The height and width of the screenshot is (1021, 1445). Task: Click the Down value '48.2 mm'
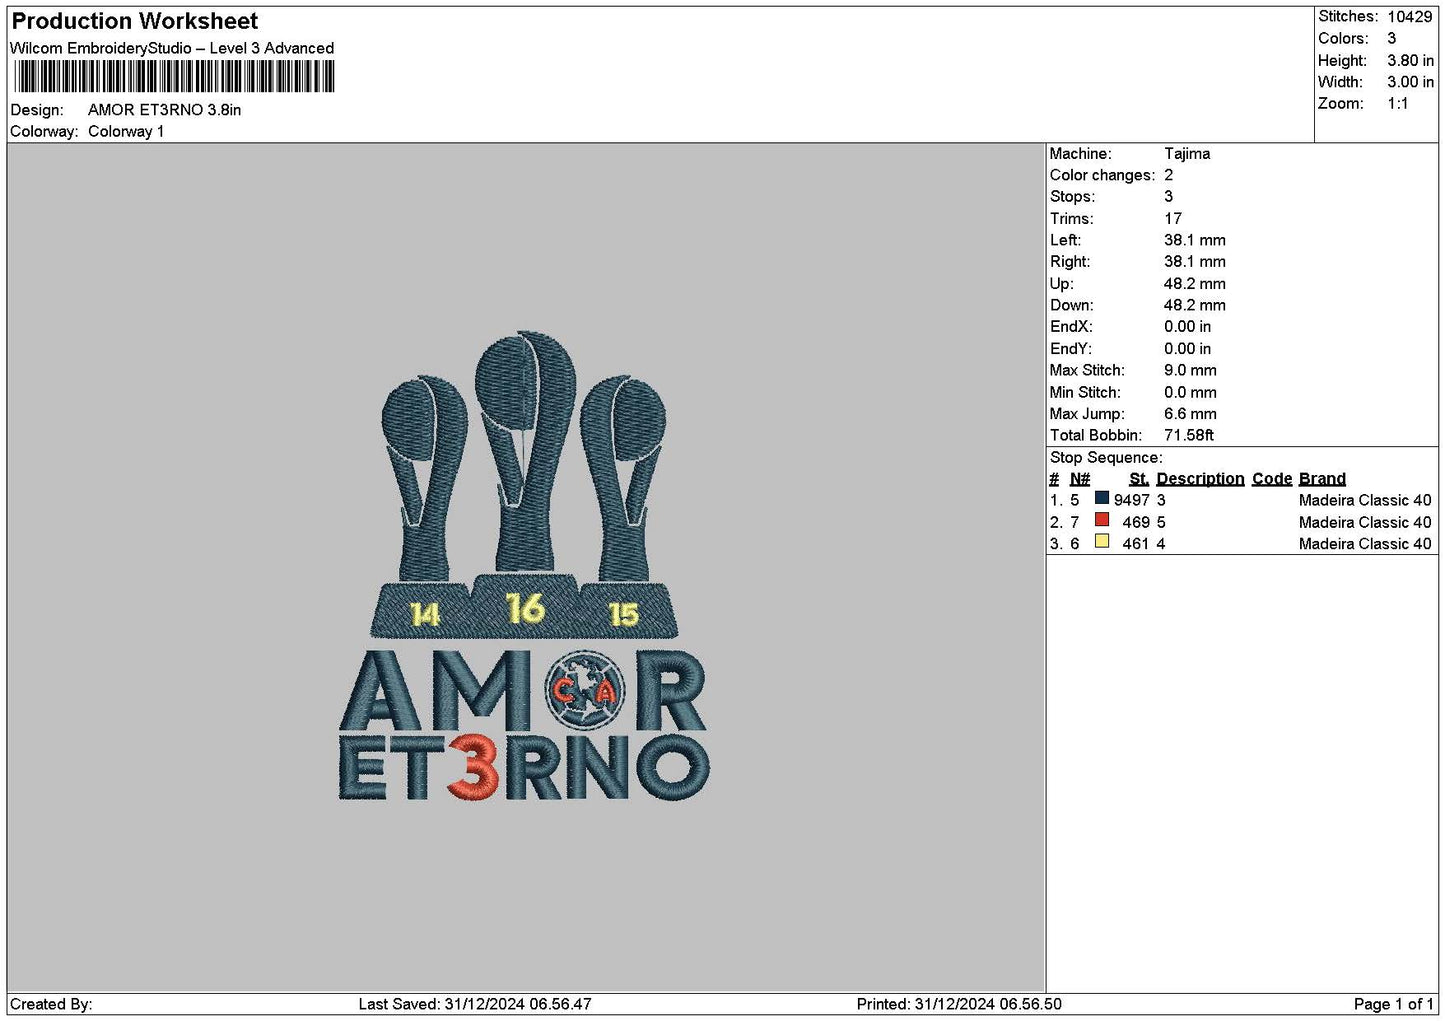click(1195, 306)
